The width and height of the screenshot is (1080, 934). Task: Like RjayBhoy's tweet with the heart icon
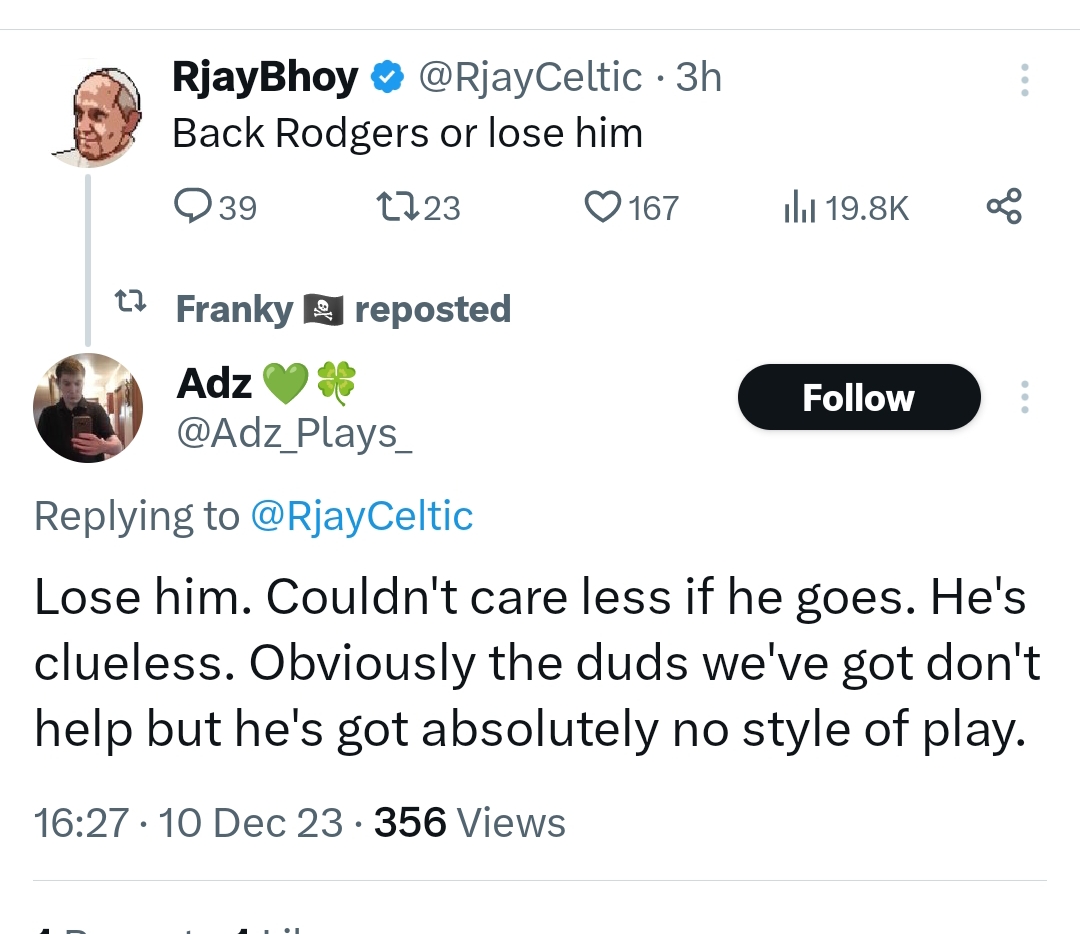pos(601,207)
